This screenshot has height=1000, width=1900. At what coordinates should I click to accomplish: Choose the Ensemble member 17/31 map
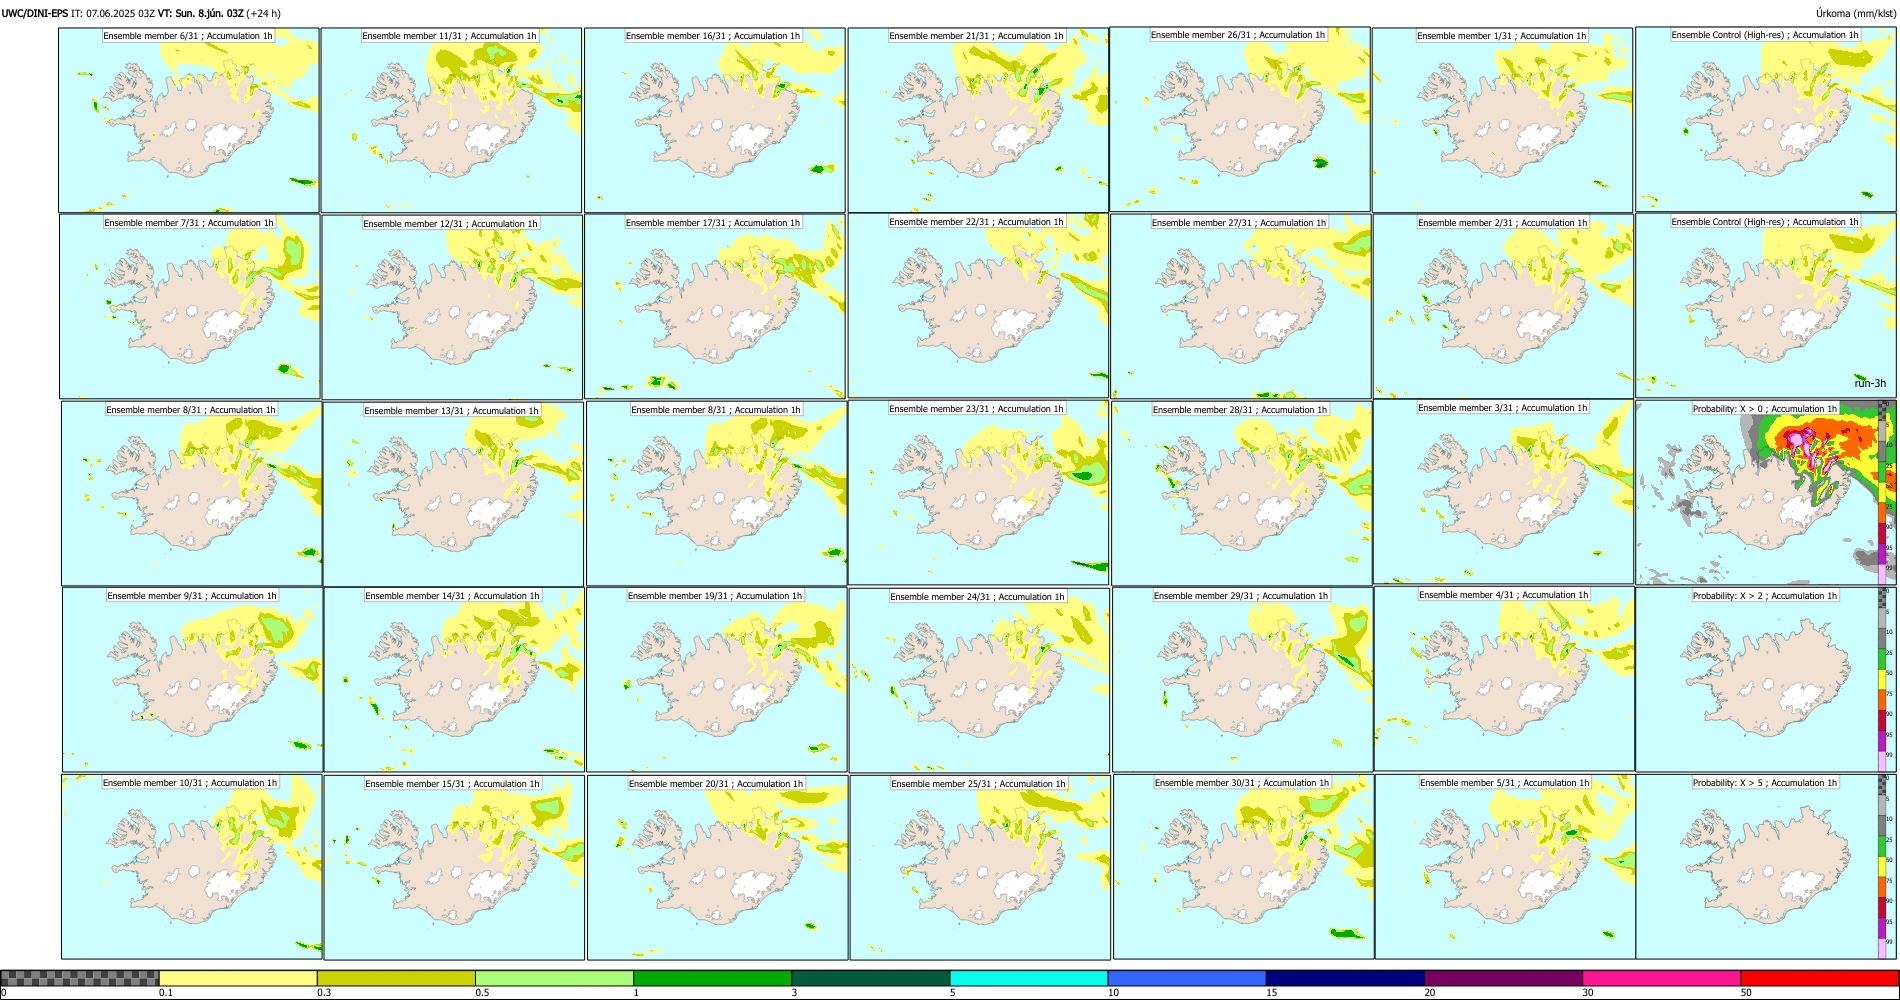click(715, 307)
